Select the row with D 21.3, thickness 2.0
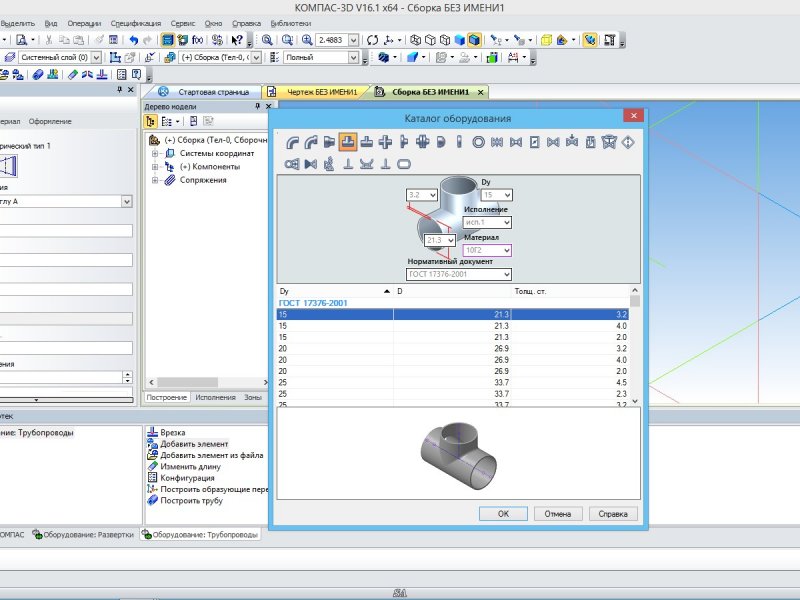Image resolution: width=800 pixels, height=600 pixels. 453,337
